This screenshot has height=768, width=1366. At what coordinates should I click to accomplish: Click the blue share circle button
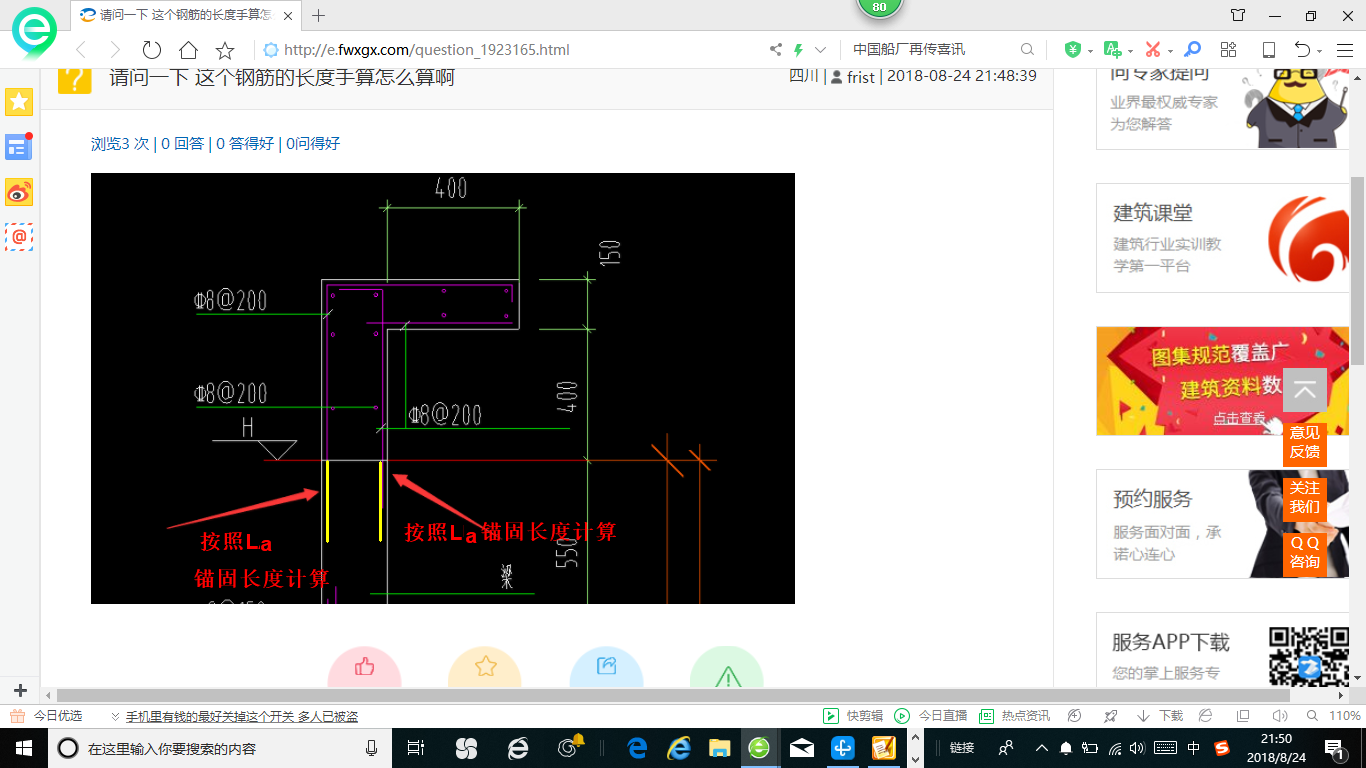point(606,667)
